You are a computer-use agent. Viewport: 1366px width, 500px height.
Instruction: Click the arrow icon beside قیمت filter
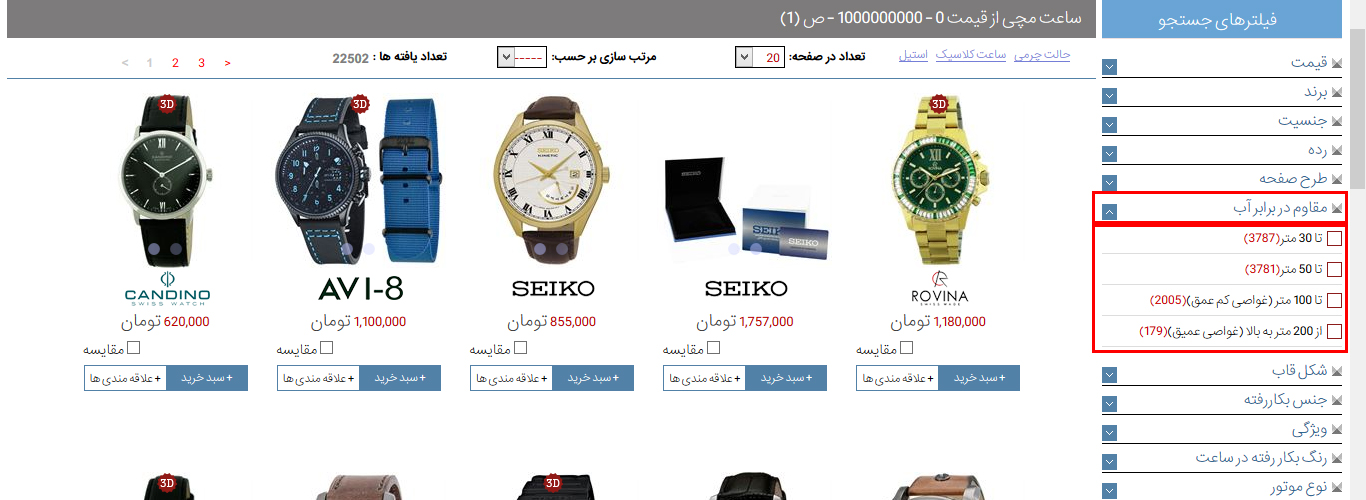click(x=1110, y=67)
